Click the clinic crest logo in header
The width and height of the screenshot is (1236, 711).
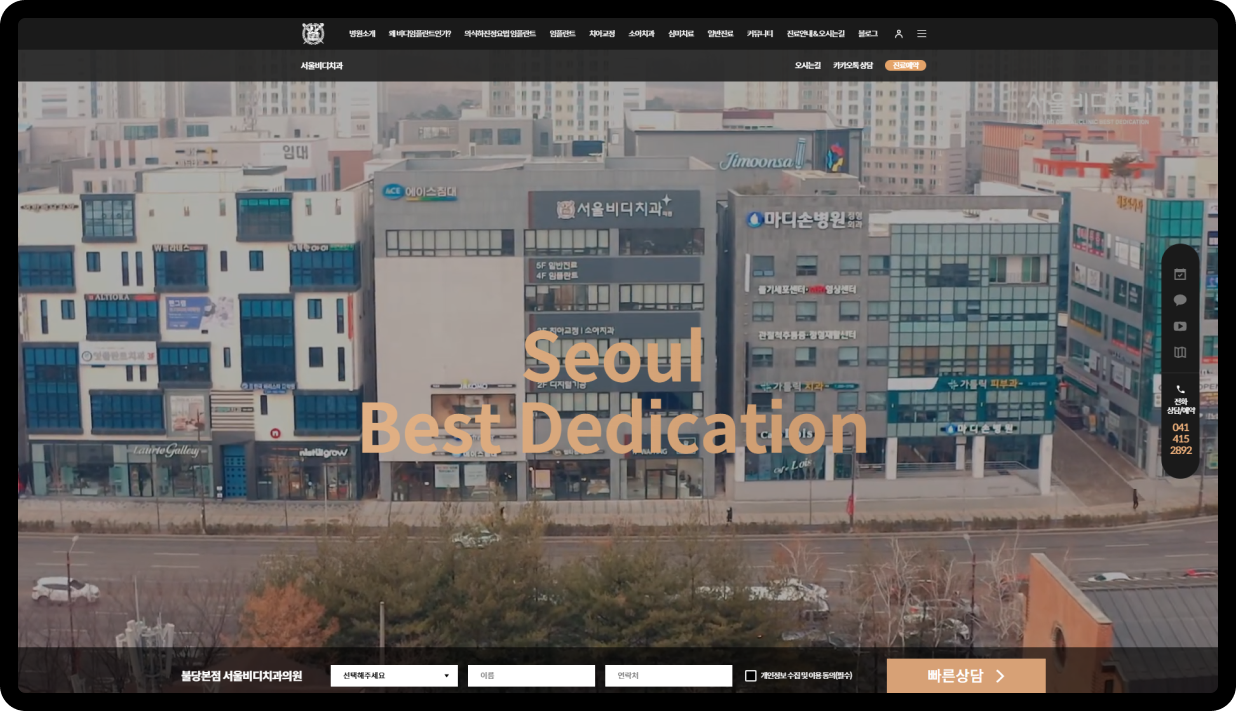313,34
